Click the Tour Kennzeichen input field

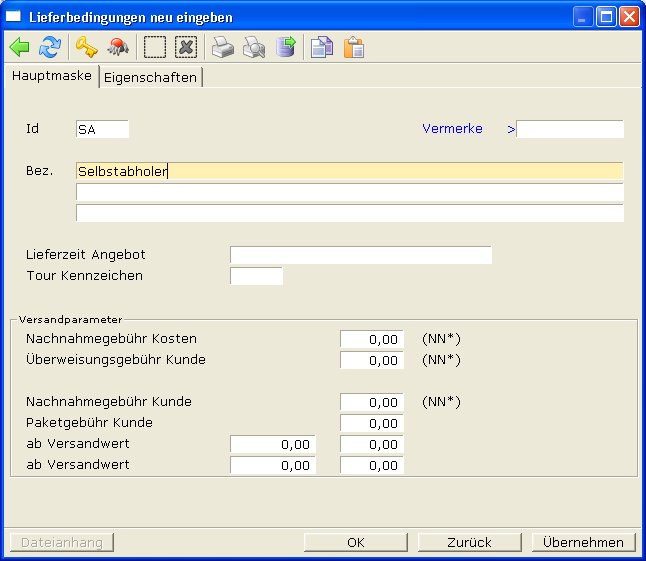[x=256, y=276]
